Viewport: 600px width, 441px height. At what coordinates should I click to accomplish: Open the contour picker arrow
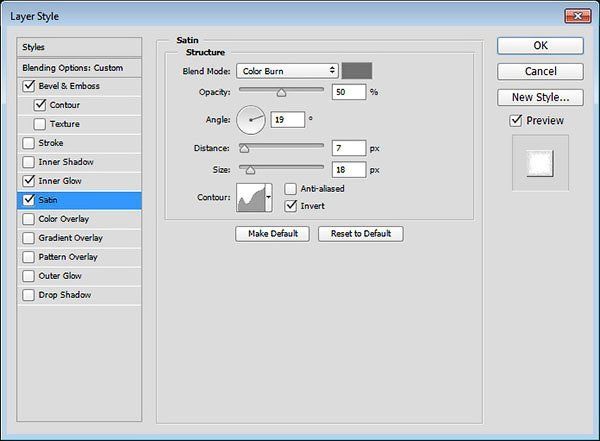pos(269,197)
